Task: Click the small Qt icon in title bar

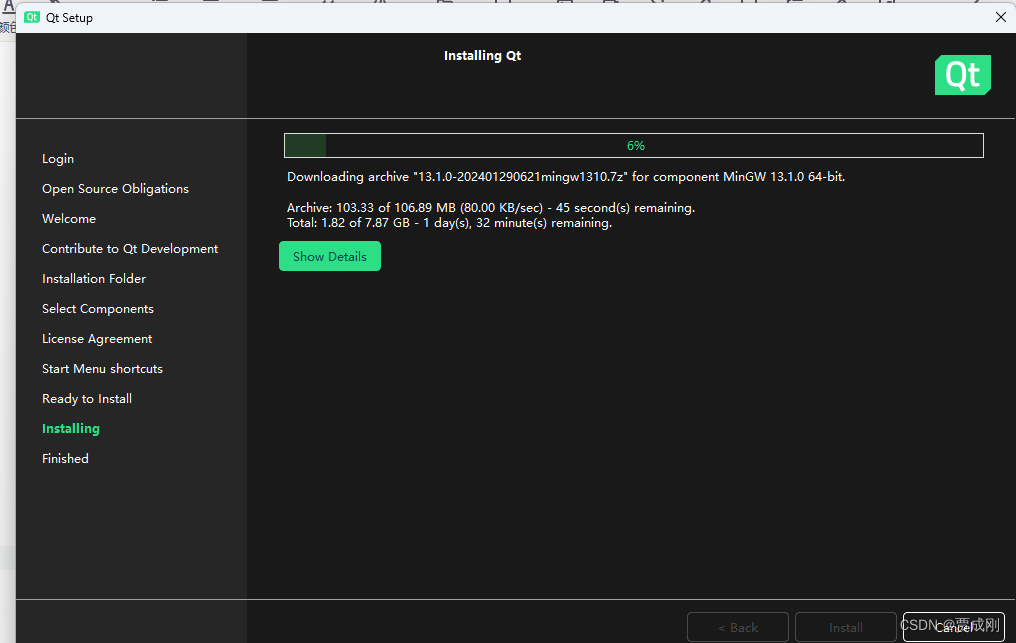Action: pyautogui.click(x=32, y=18)
